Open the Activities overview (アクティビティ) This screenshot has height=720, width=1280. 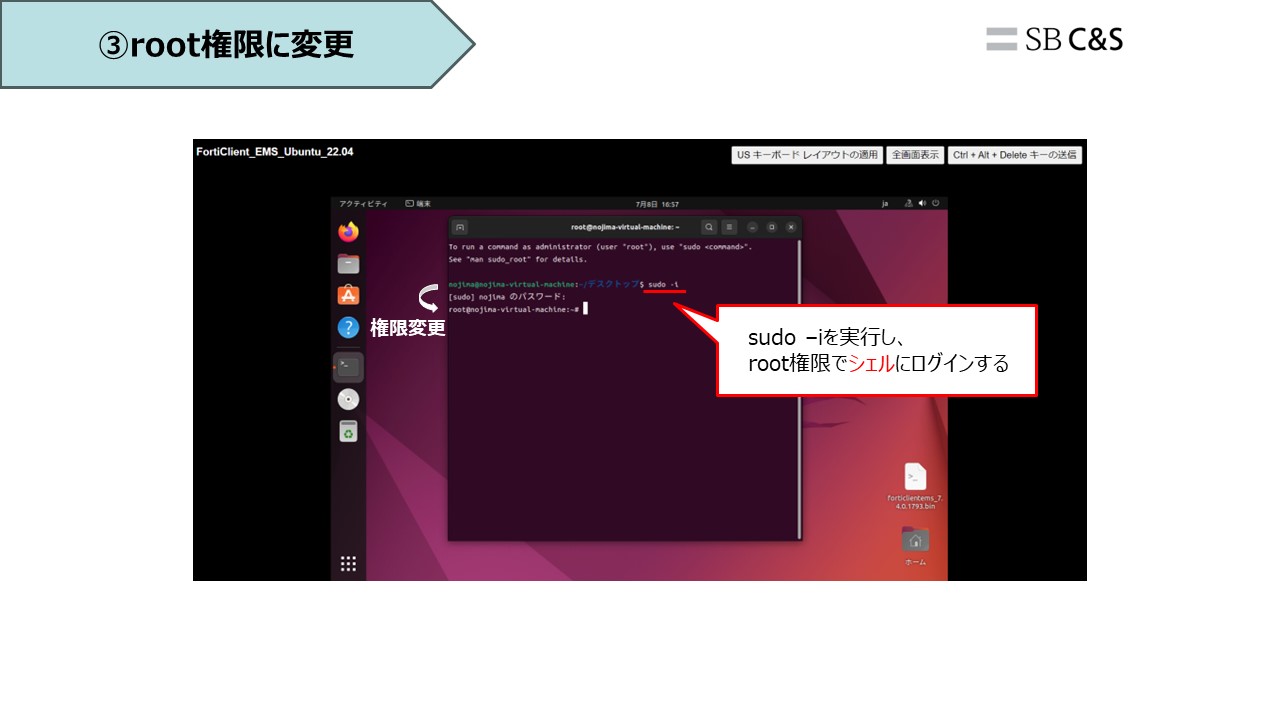363,203
